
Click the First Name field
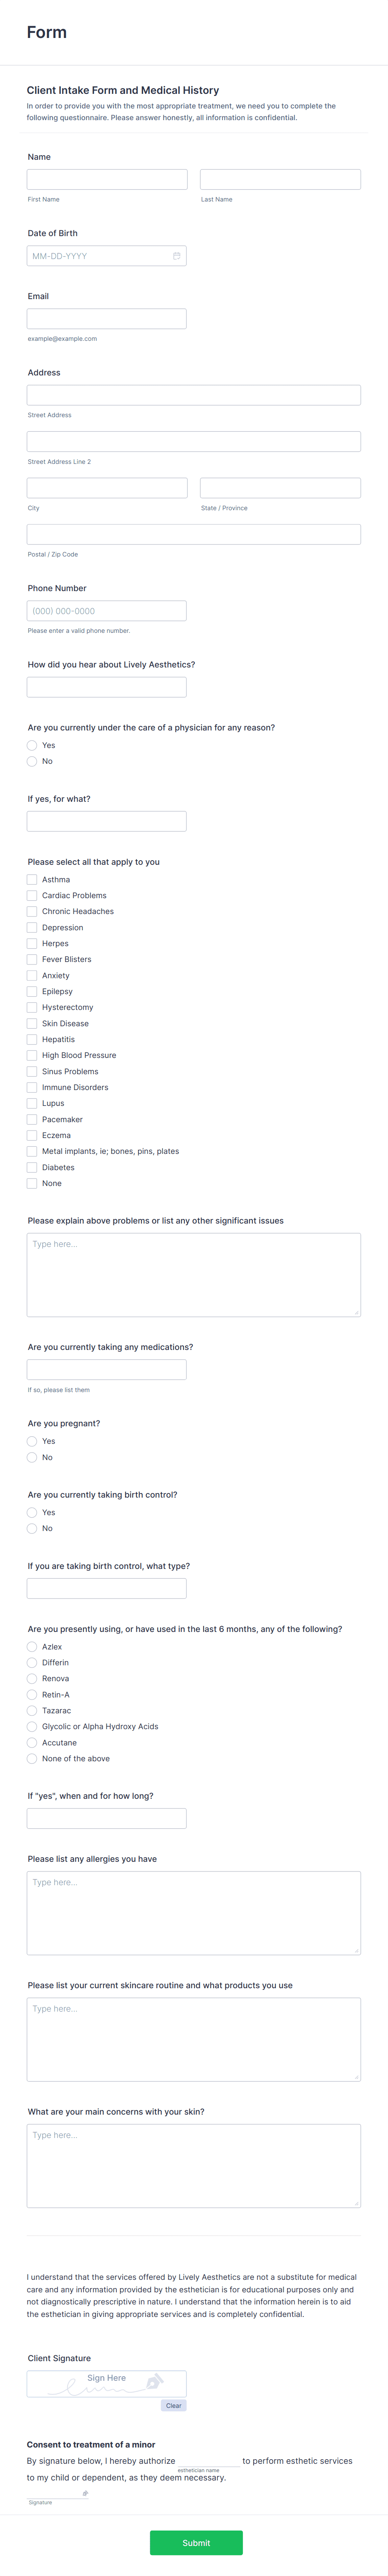tap(107, 179)
